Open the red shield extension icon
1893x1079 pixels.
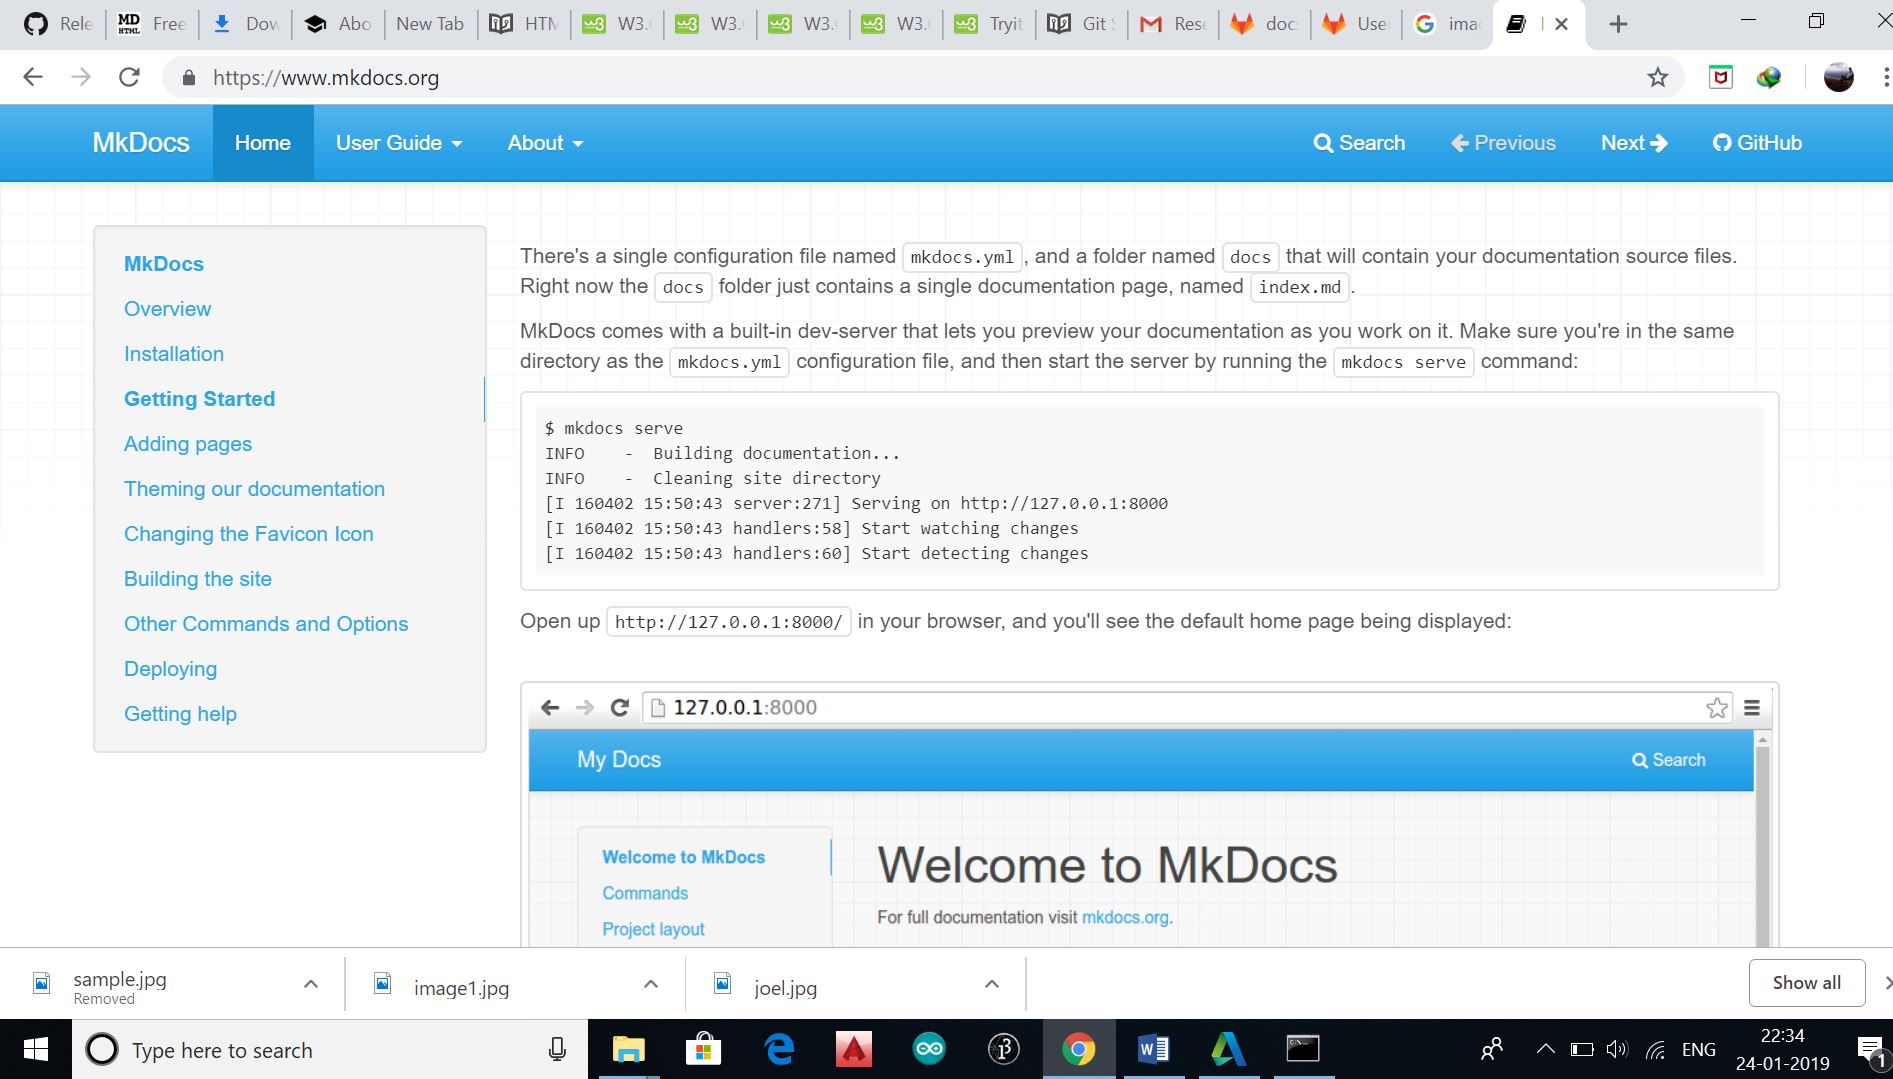click(1720, 77)
